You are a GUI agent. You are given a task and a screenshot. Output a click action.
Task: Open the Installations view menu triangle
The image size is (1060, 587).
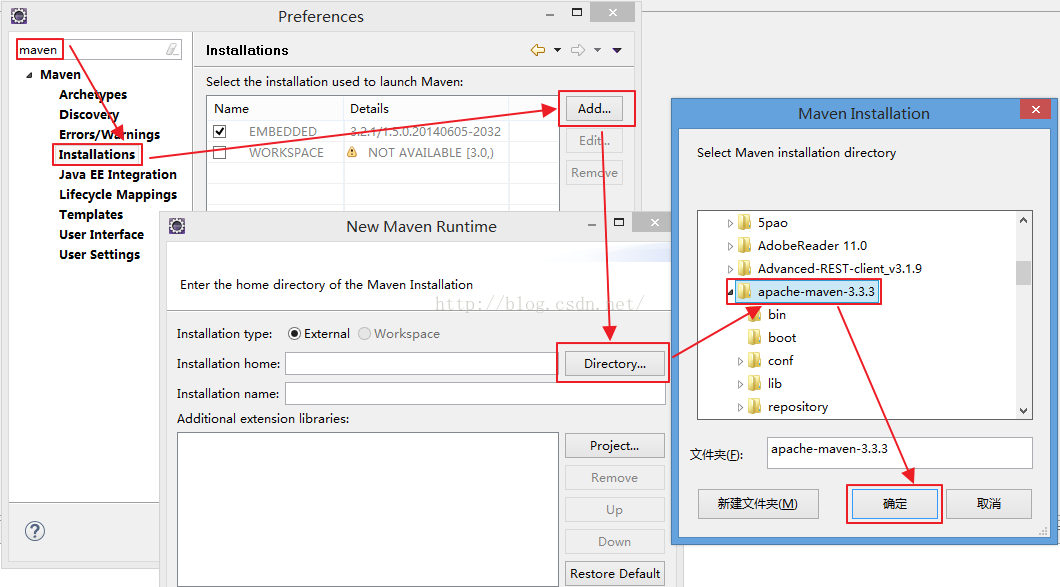[617, 50]
